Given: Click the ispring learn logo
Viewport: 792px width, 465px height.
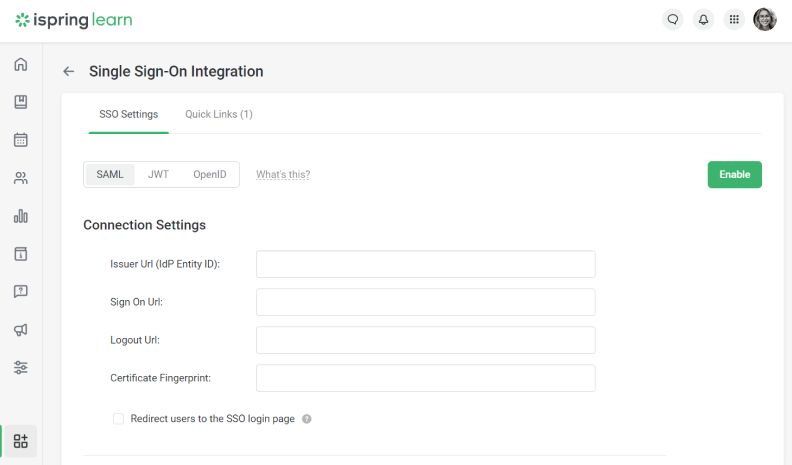Looking at the screenshot, I should (74, 20).
